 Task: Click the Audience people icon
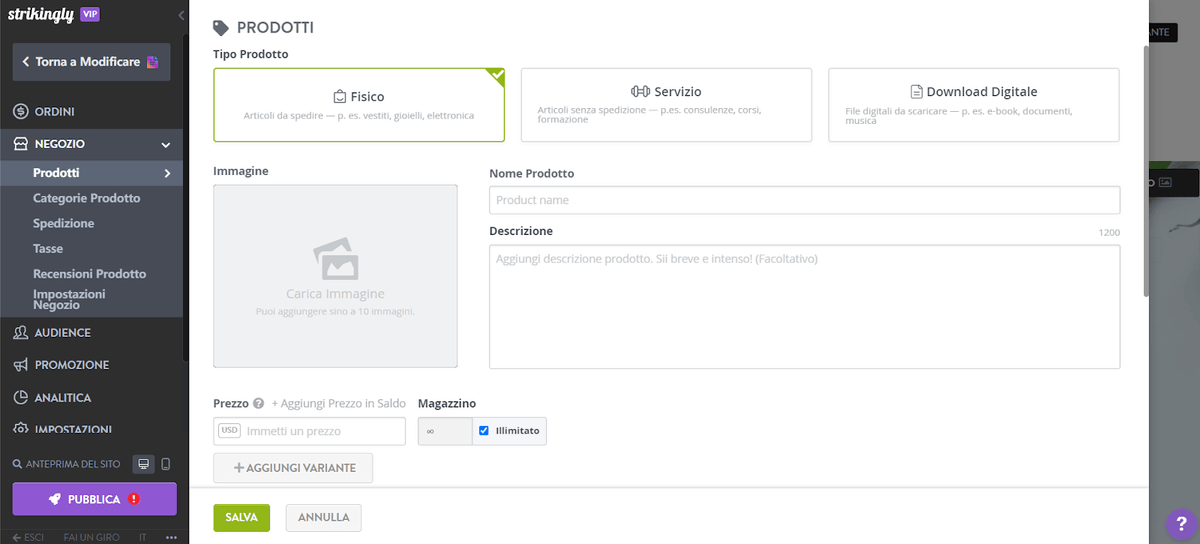point(20,332)
